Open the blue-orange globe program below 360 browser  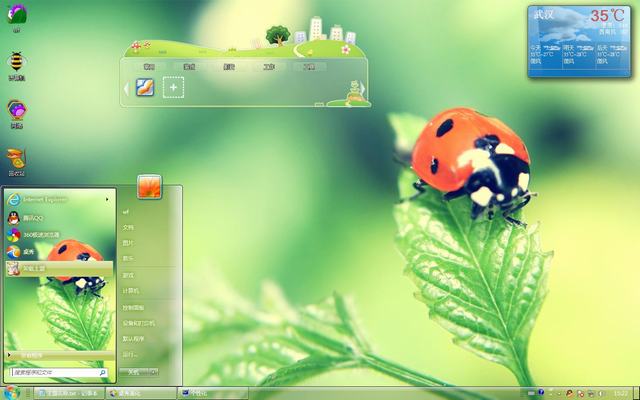tap(59, 252)
